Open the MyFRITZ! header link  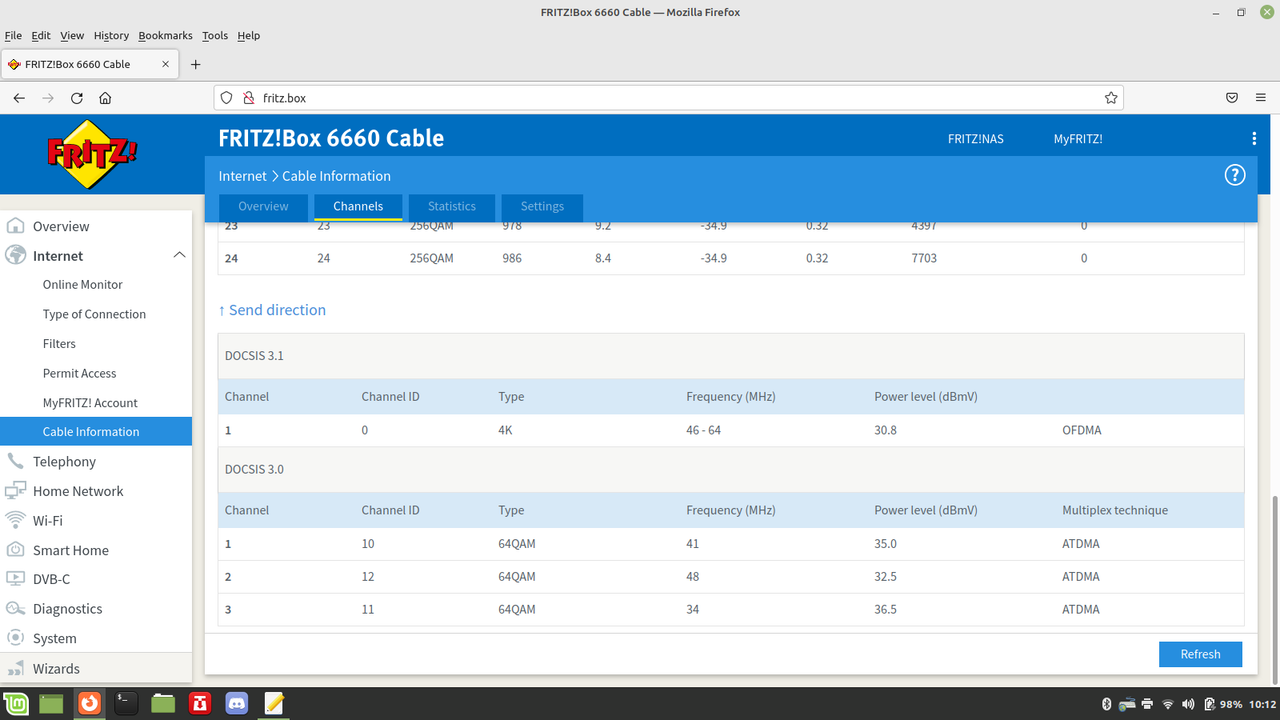click(x=1078, y=139)
